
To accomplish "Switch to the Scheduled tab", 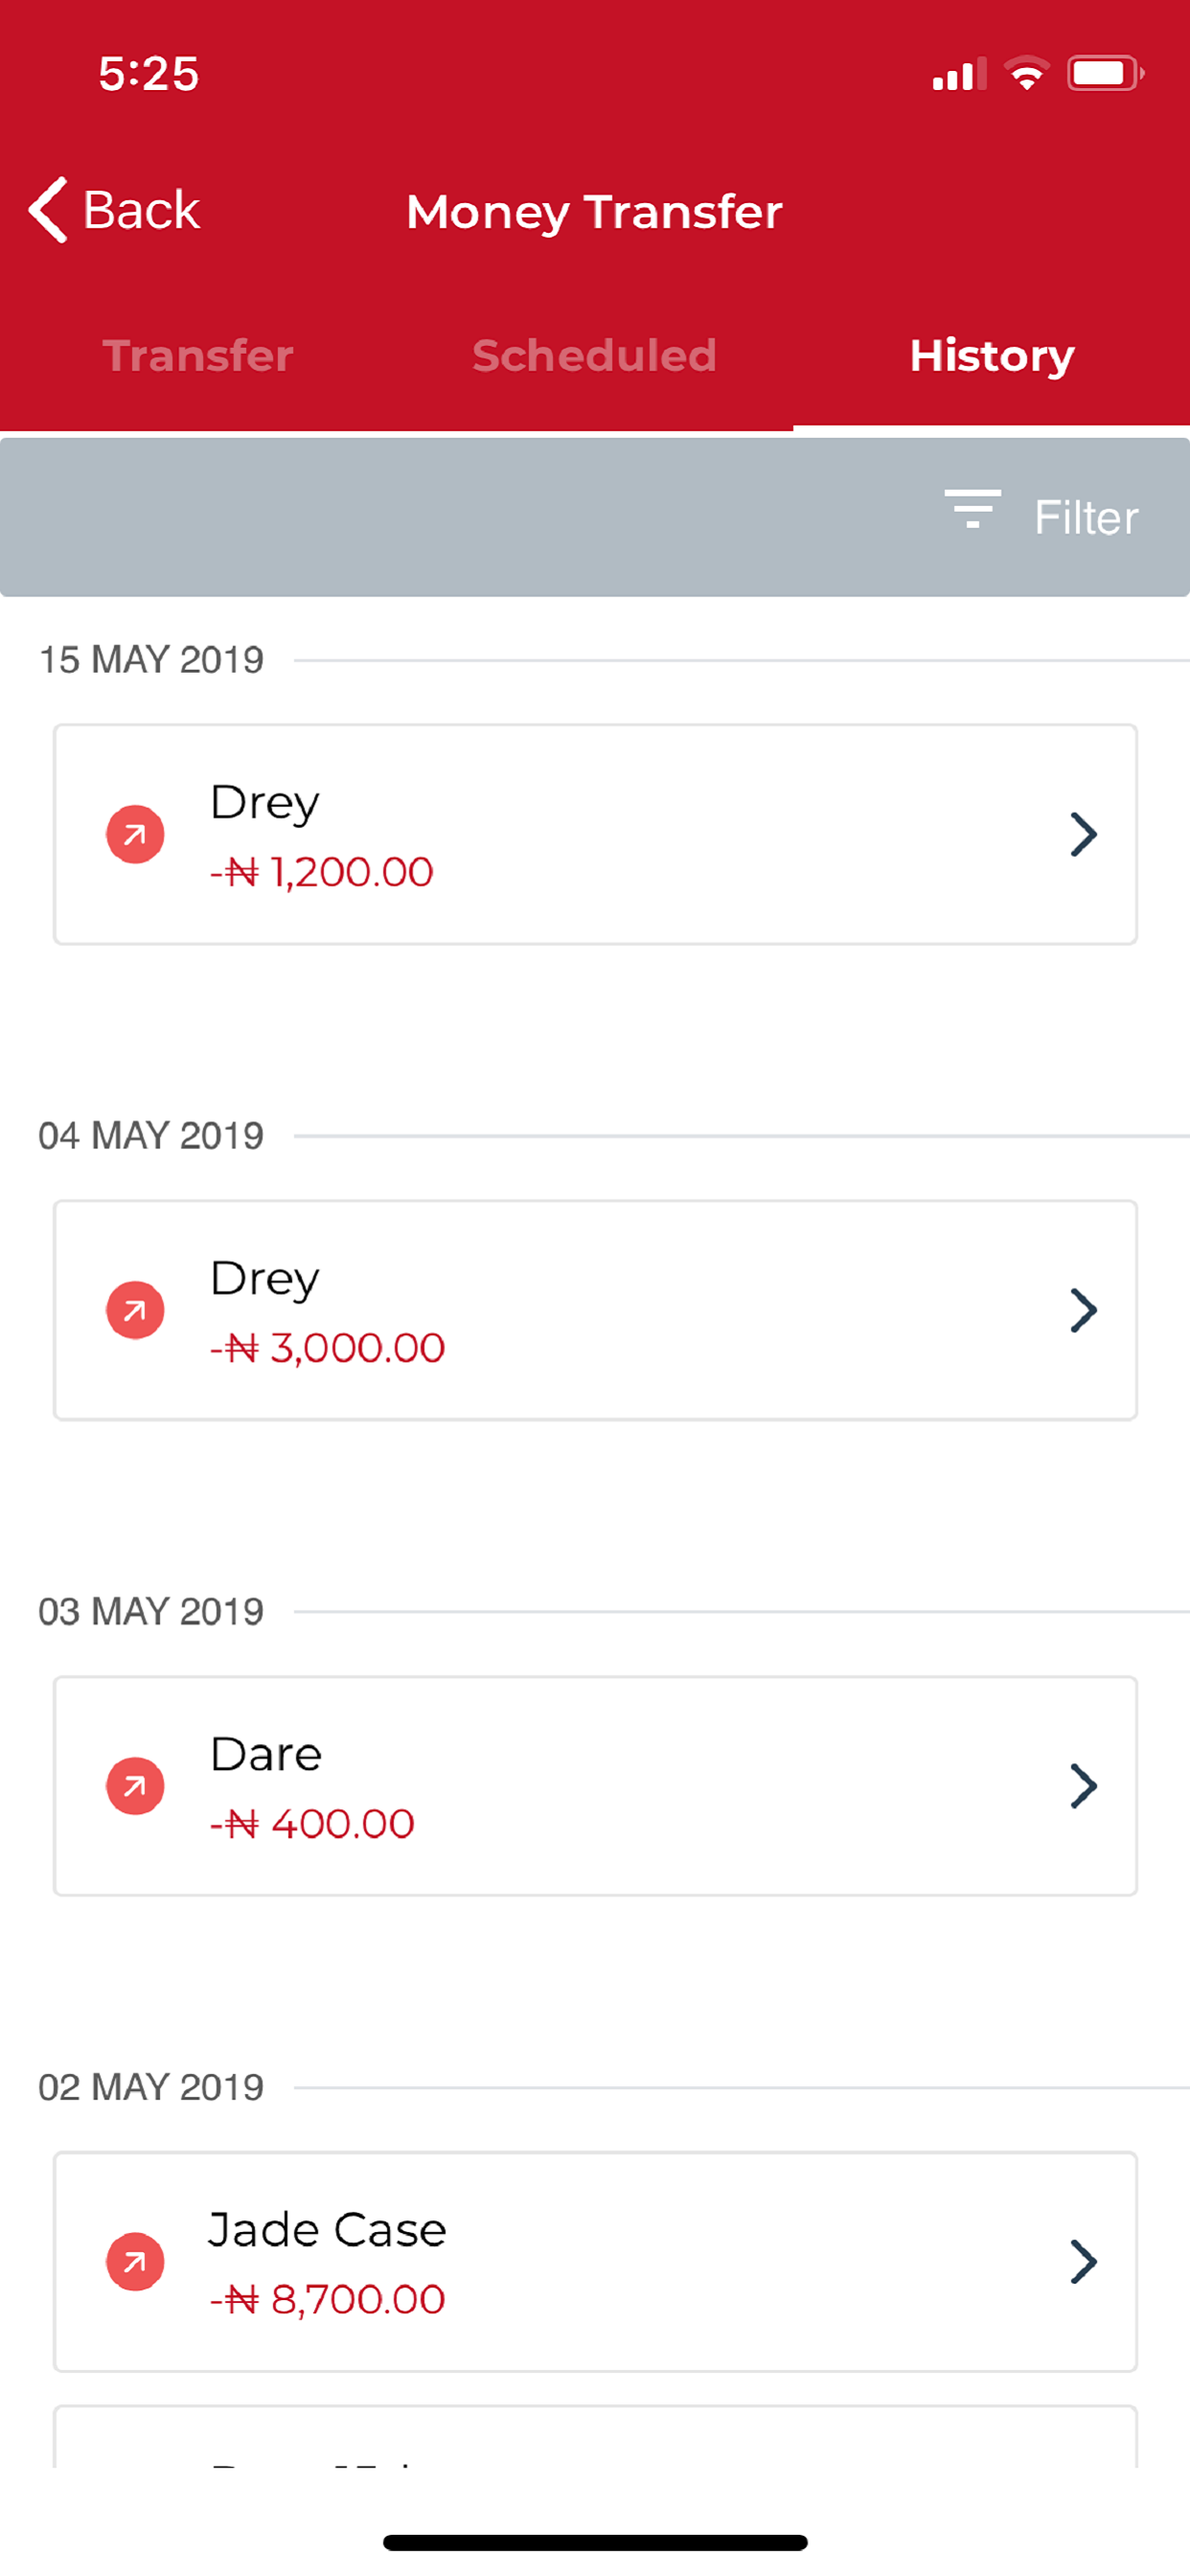I will pos(594,356).
